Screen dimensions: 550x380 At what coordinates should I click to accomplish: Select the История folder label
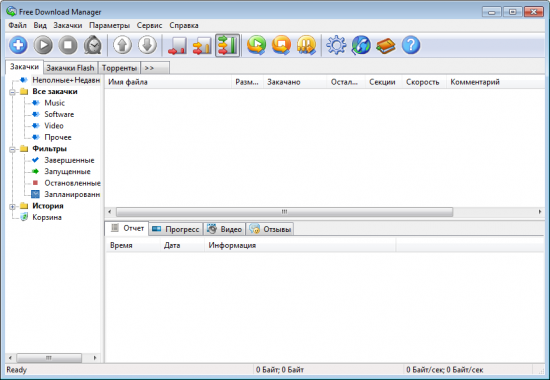[48, 206]
